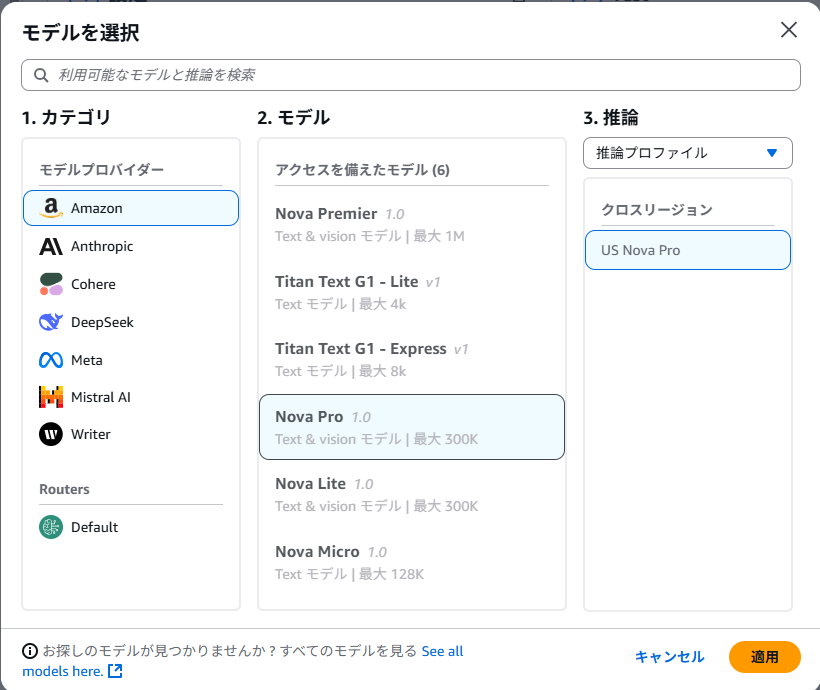
Task: Choose Titan Text G1 - Express model
Action: click(x=412, y=359)
